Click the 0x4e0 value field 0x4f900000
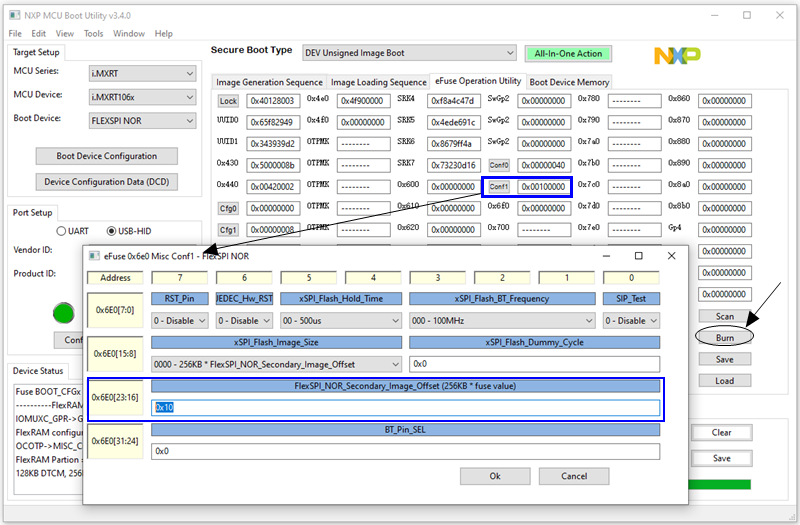This screenshot has height=525, width=800. (x=363, y=101)
